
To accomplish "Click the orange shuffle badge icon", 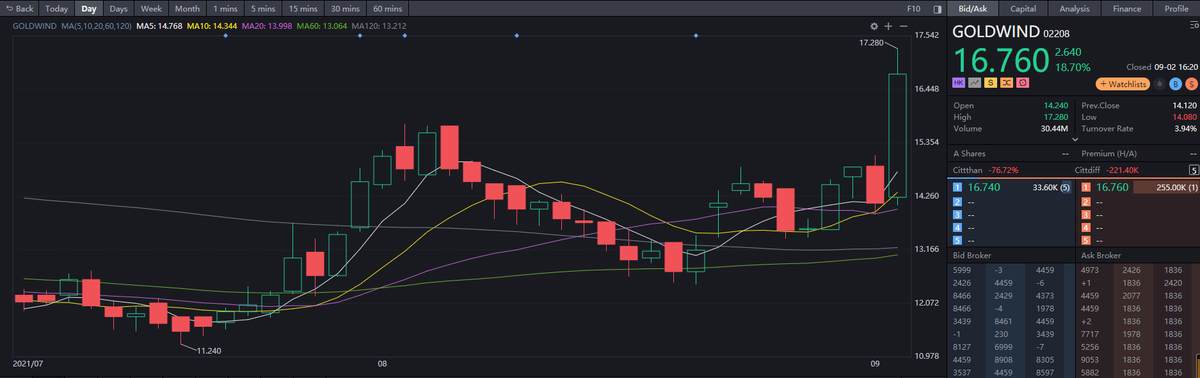I will pos(1006,82).
